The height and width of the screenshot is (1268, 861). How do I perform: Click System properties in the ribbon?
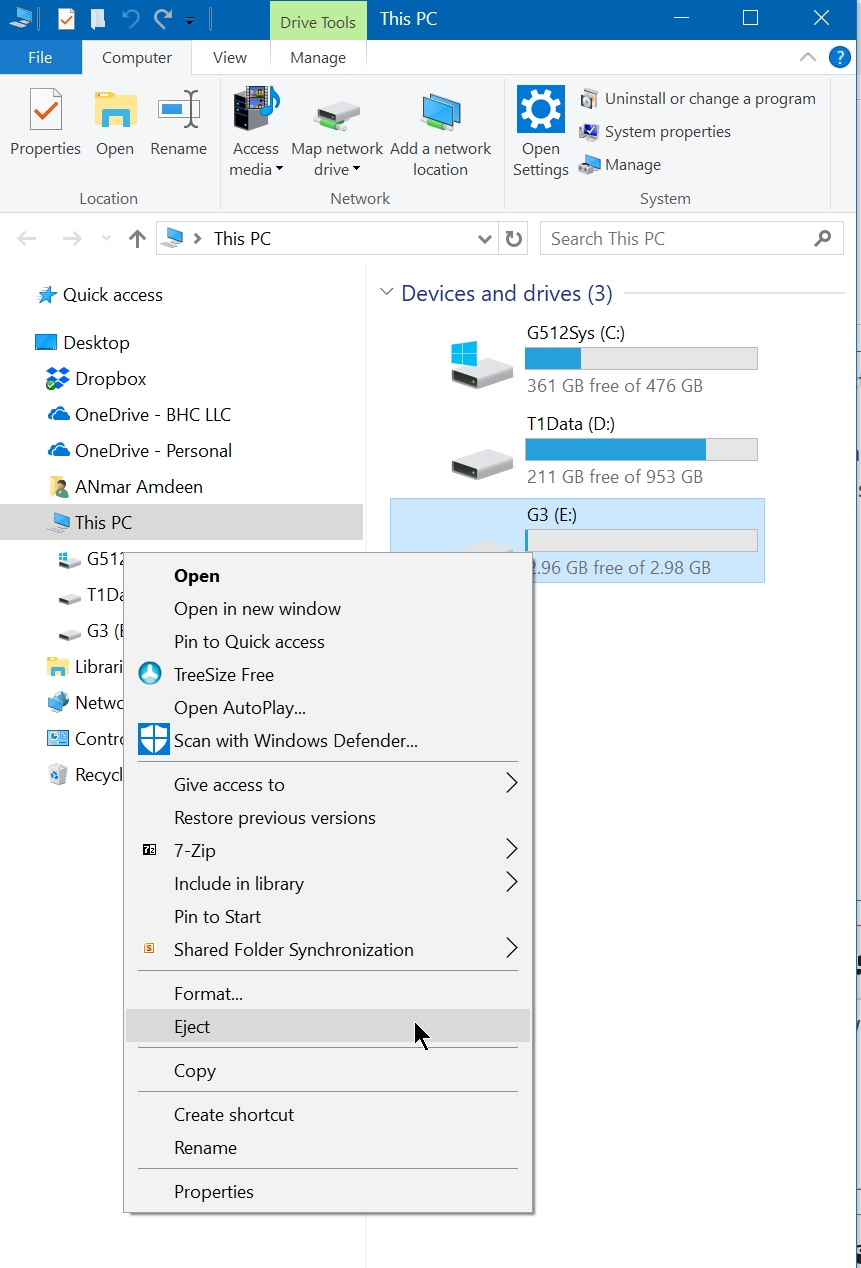[x=667, y=132]
